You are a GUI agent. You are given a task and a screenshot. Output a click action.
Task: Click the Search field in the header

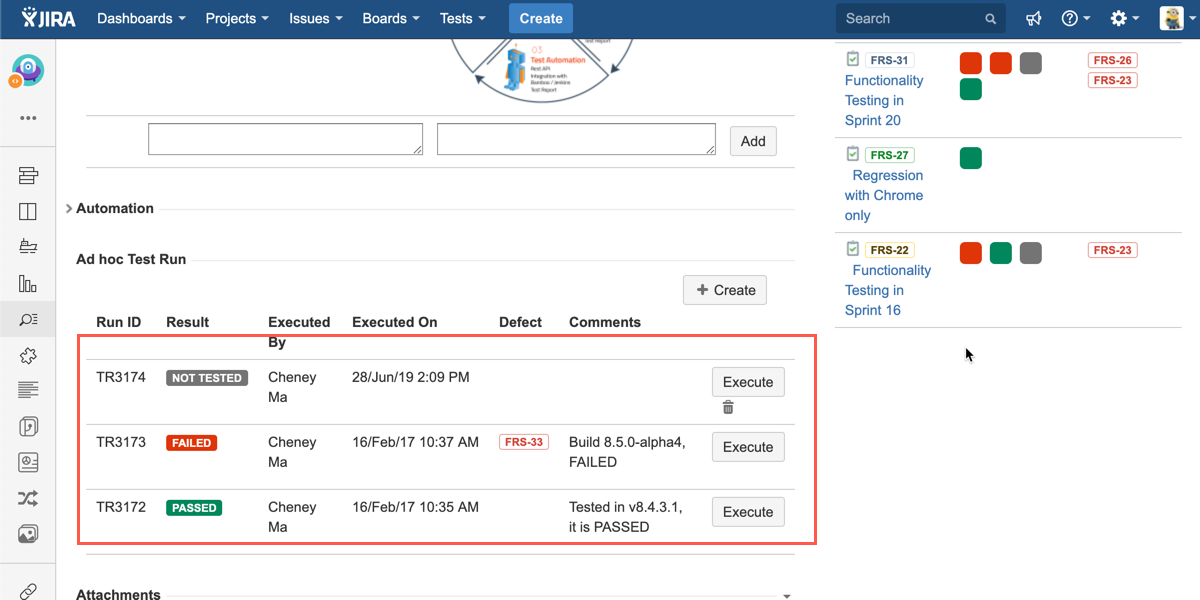(x=910, y=19)
